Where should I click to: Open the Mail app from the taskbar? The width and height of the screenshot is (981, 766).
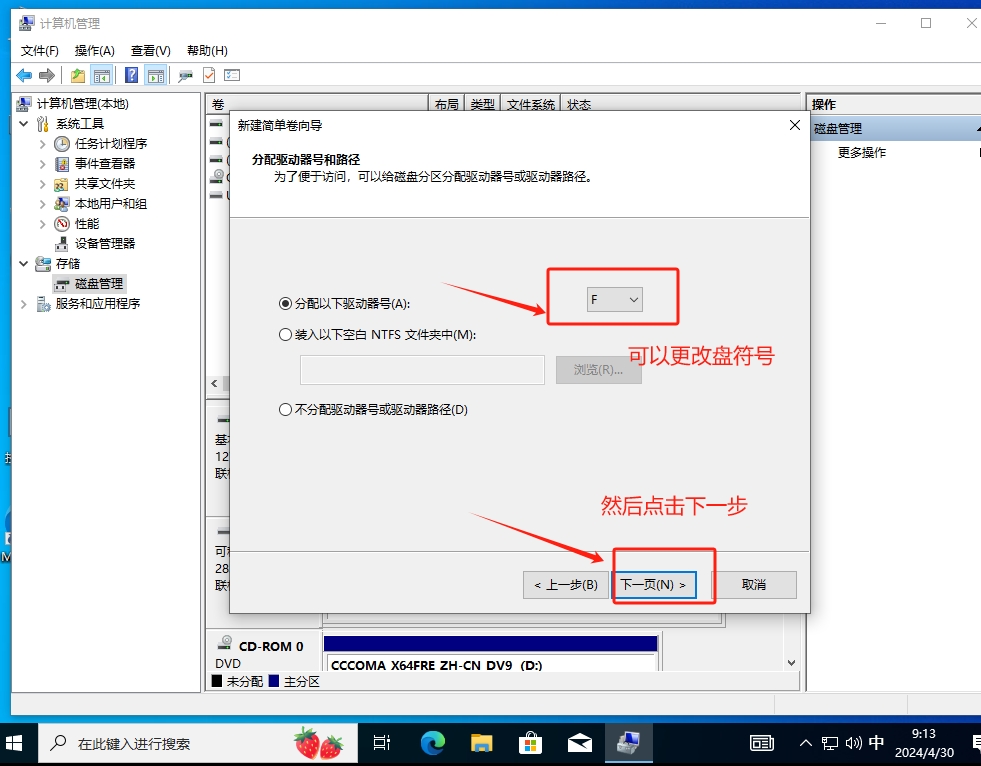pos(579,743)
